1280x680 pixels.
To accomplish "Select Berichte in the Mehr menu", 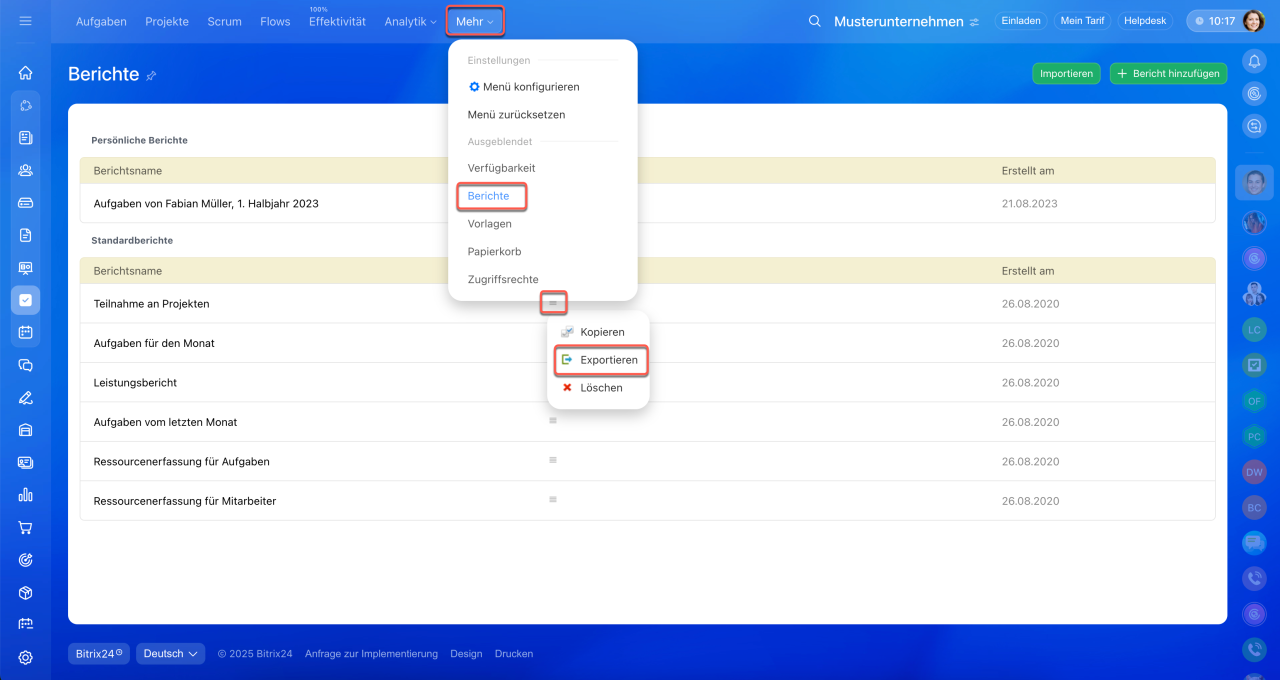I will (x=489, y=196).
